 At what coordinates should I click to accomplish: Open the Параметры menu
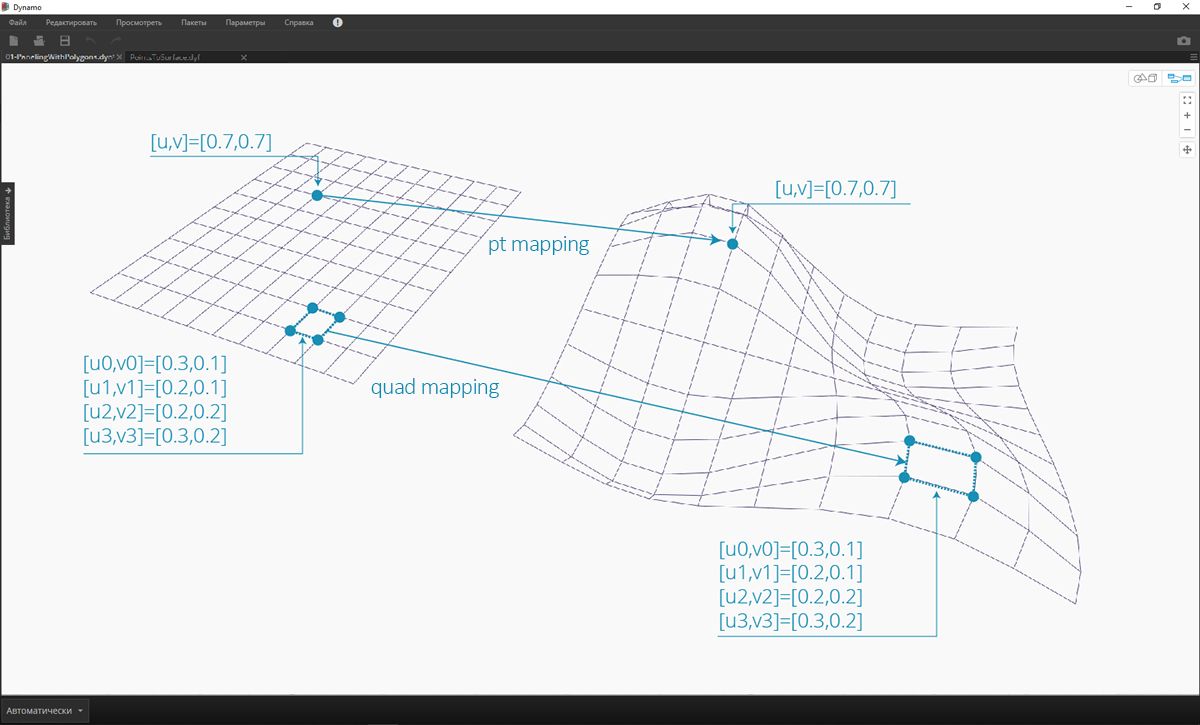click(x=246, y=22)
